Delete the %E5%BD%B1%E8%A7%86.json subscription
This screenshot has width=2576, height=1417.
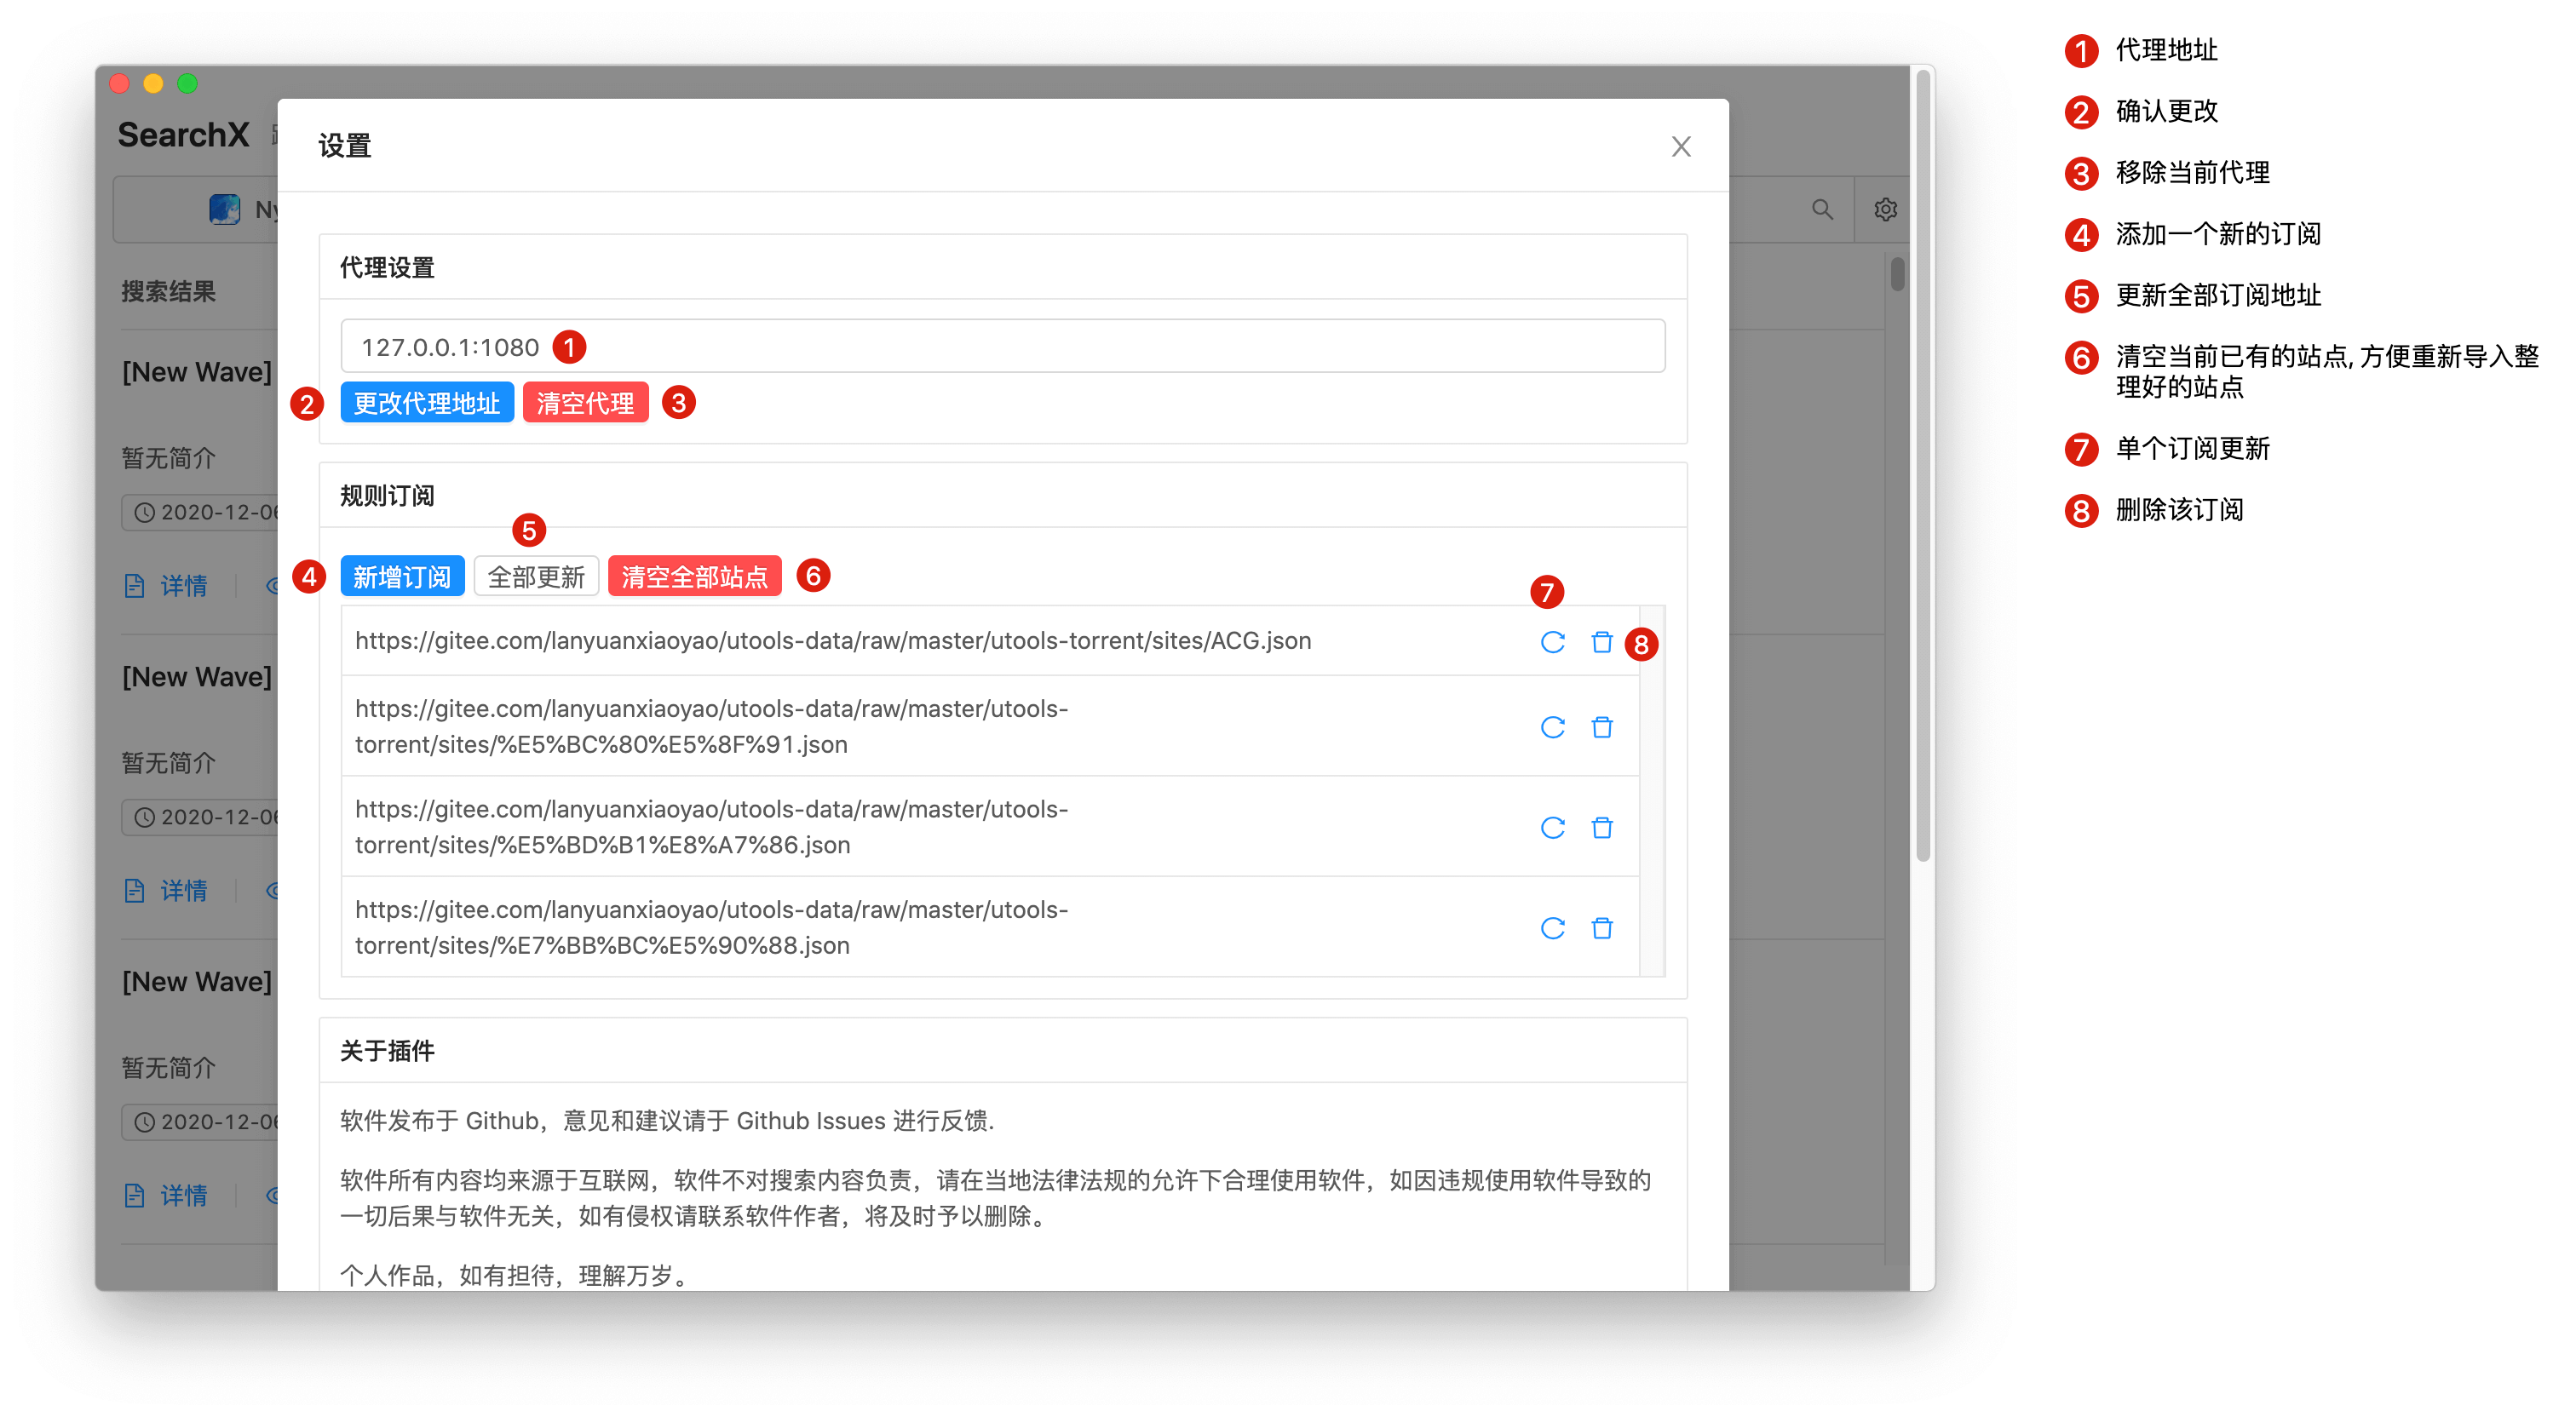coord(1602,828)
